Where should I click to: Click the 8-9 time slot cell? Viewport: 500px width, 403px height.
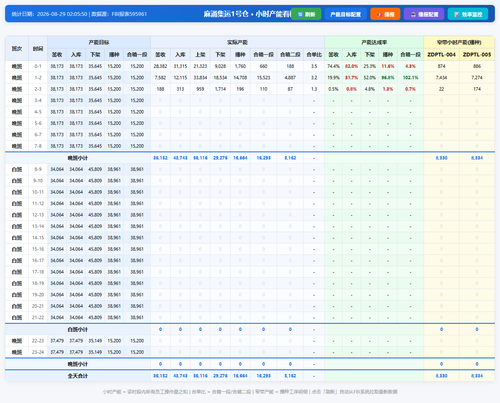[38, 169]
